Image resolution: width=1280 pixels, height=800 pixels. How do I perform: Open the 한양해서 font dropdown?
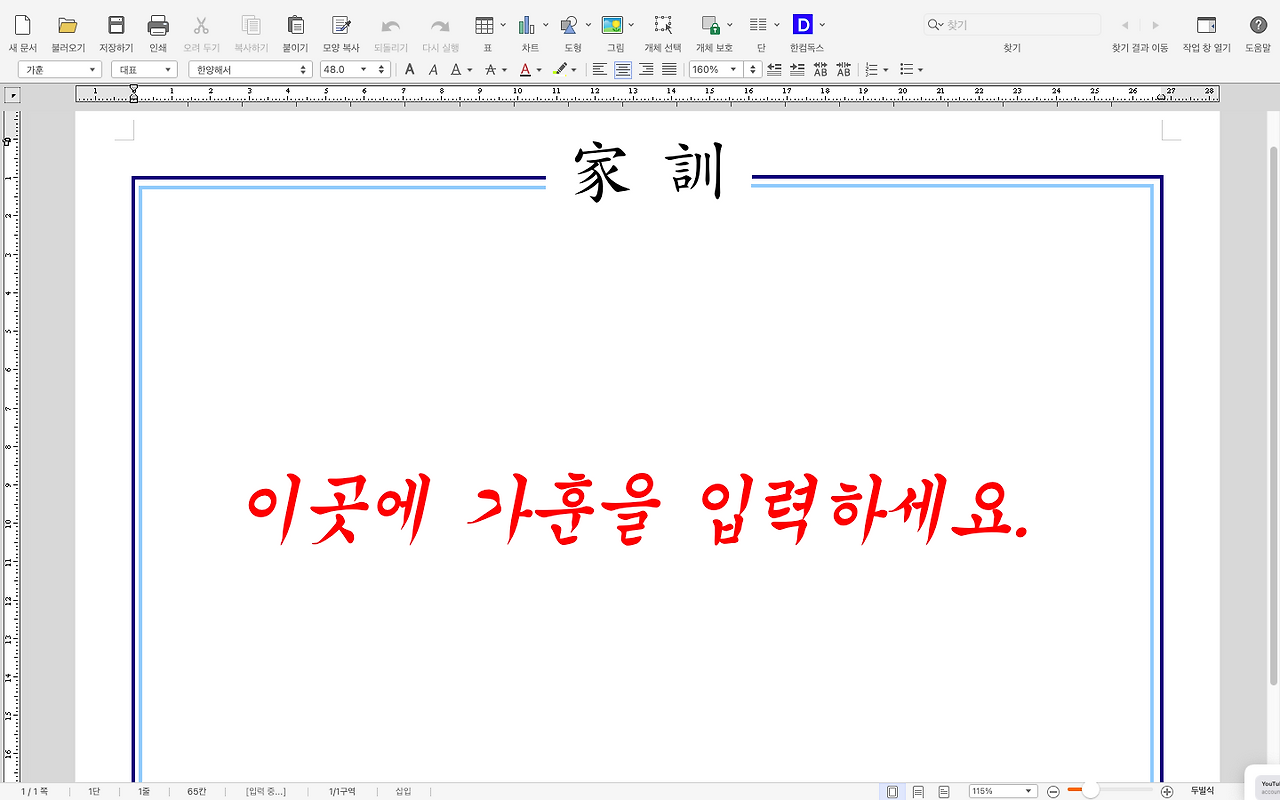click(250, 70)
